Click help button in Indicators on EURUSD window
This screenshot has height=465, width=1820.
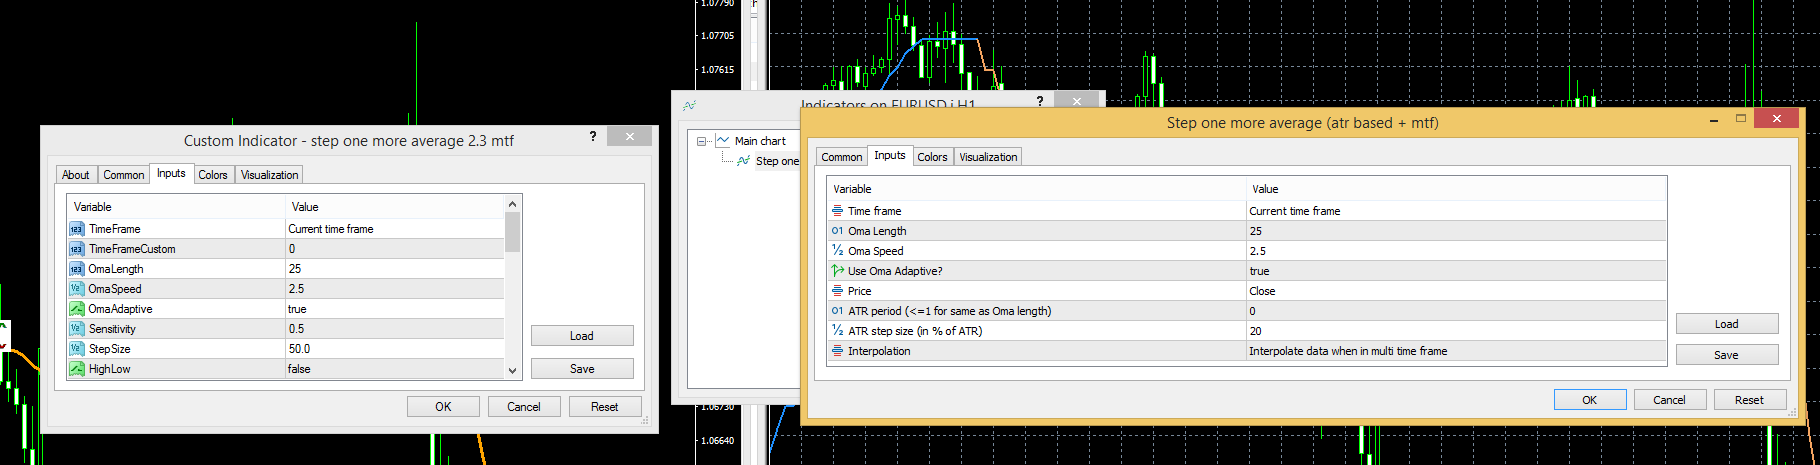click(x=1040, y=101)
